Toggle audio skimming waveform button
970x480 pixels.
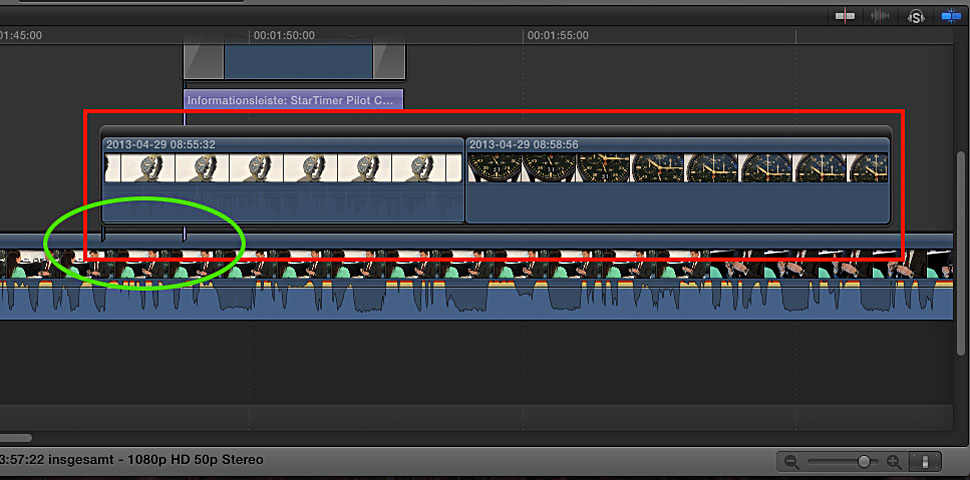coord(881,16)
